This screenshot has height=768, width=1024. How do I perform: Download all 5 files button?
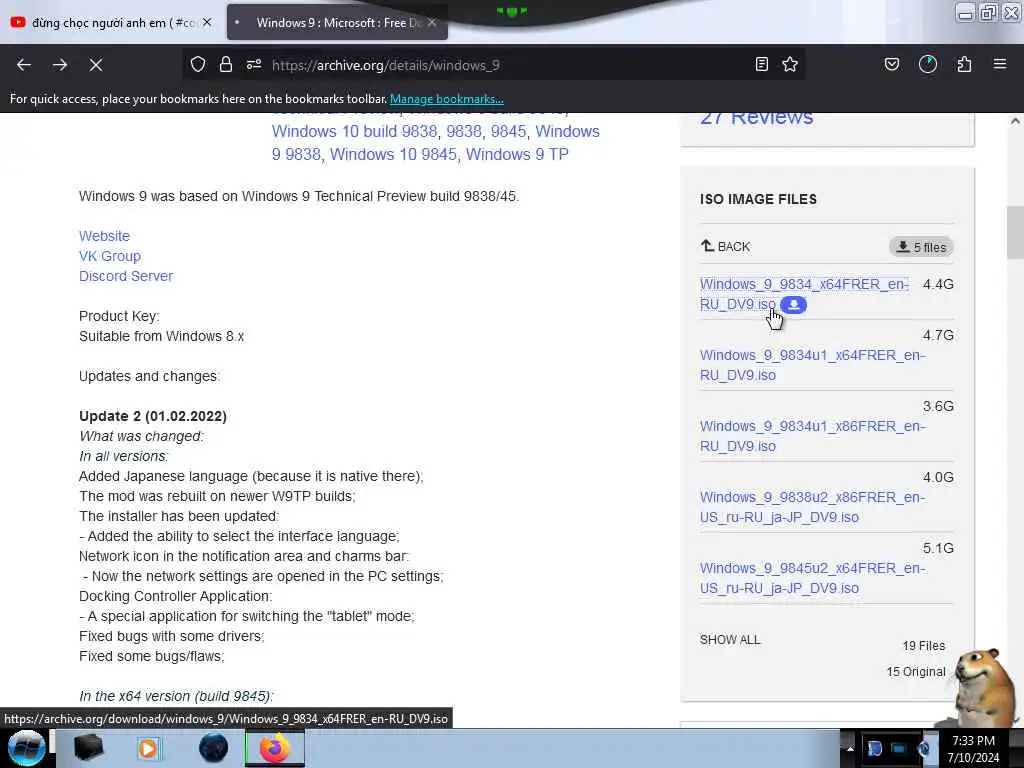[x=921, y=247]
